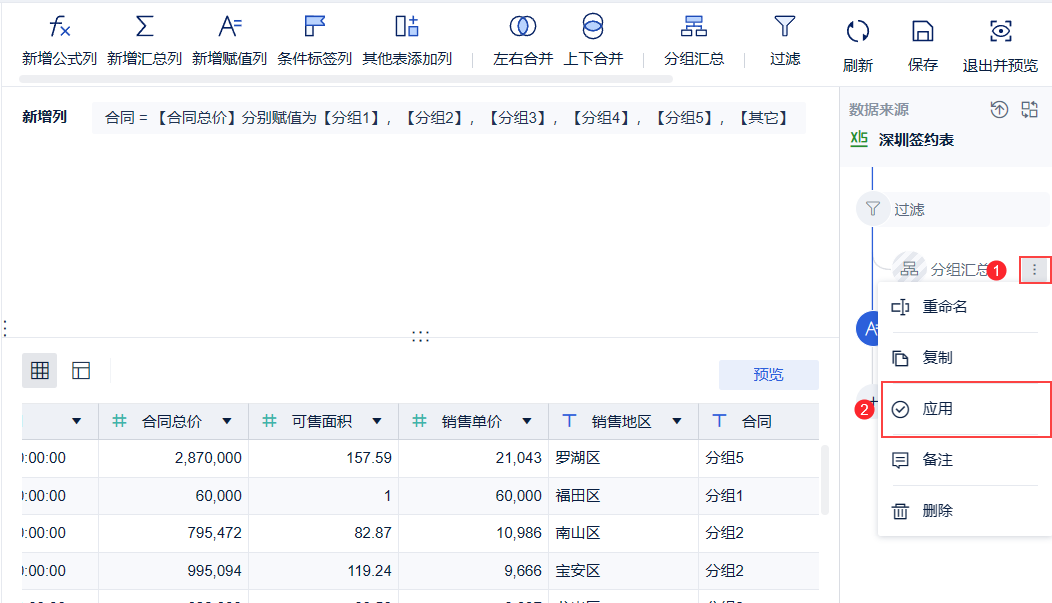The image size is (1052, 603).
Task: Click the 合同 column header
Action: tap(758, 421)
